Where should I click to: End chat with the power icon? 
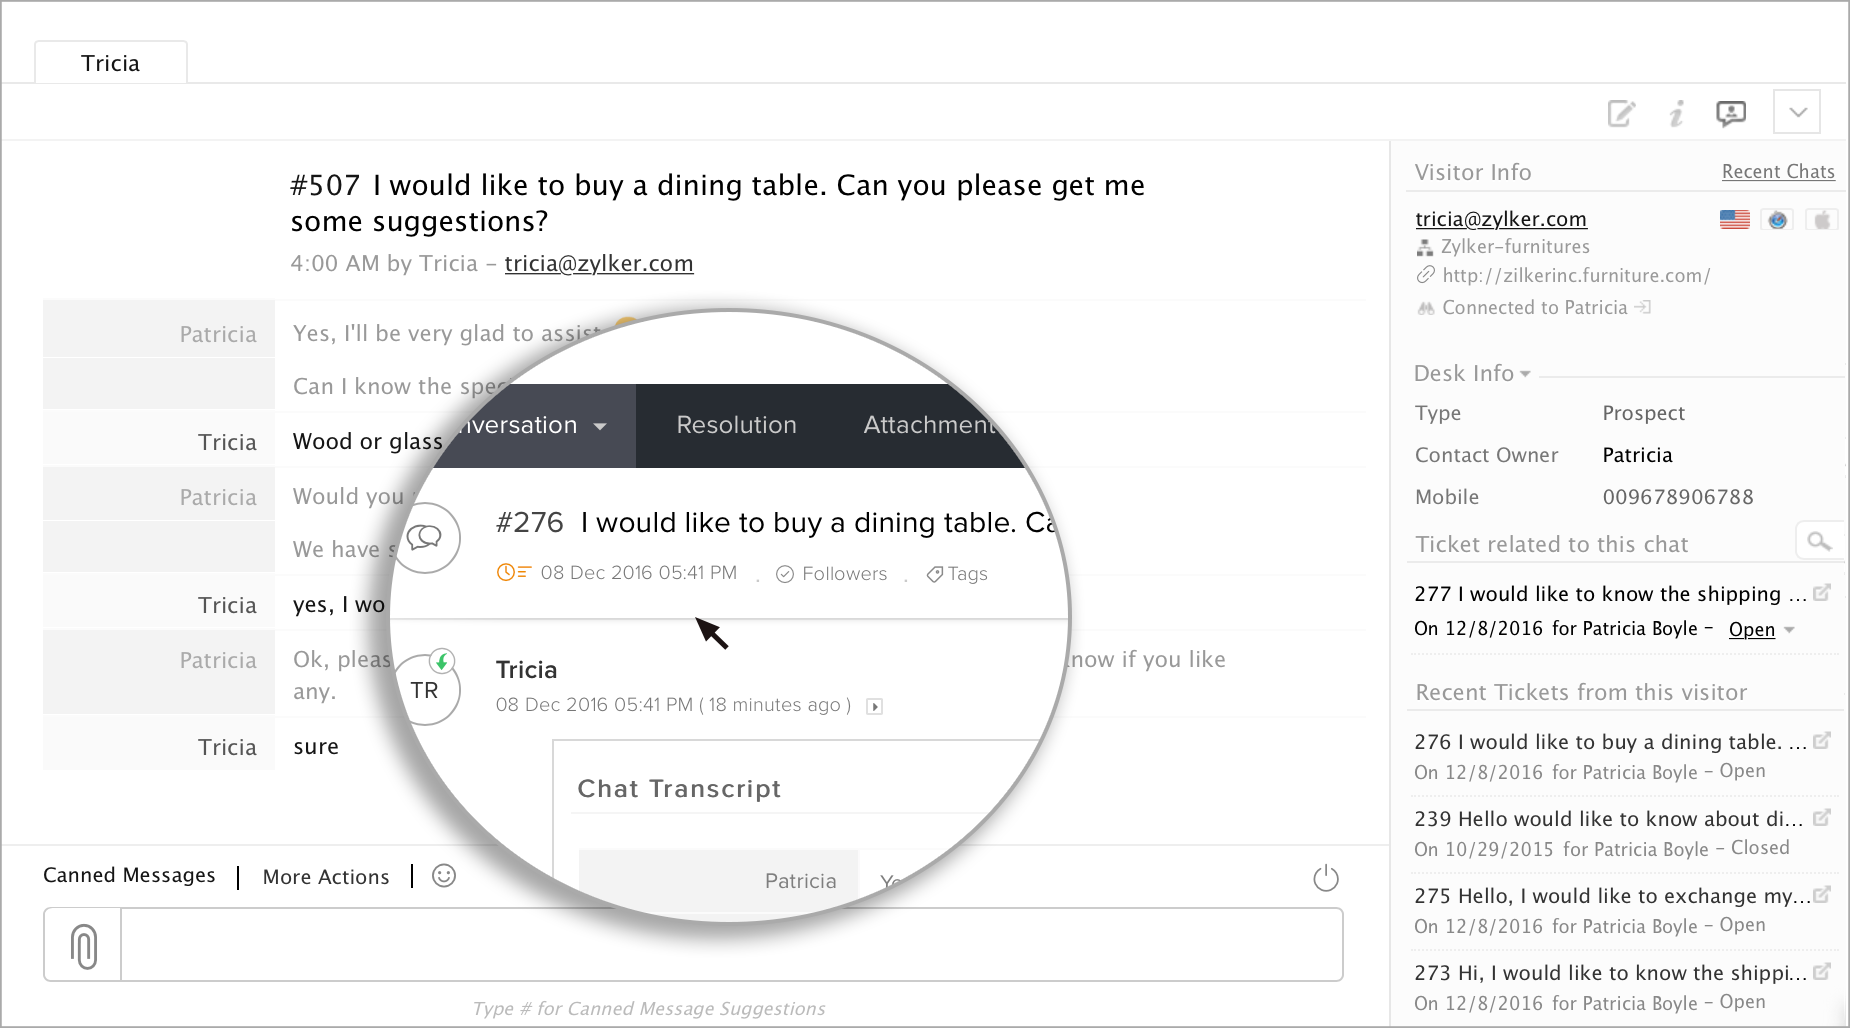[x=1325, y=878]
